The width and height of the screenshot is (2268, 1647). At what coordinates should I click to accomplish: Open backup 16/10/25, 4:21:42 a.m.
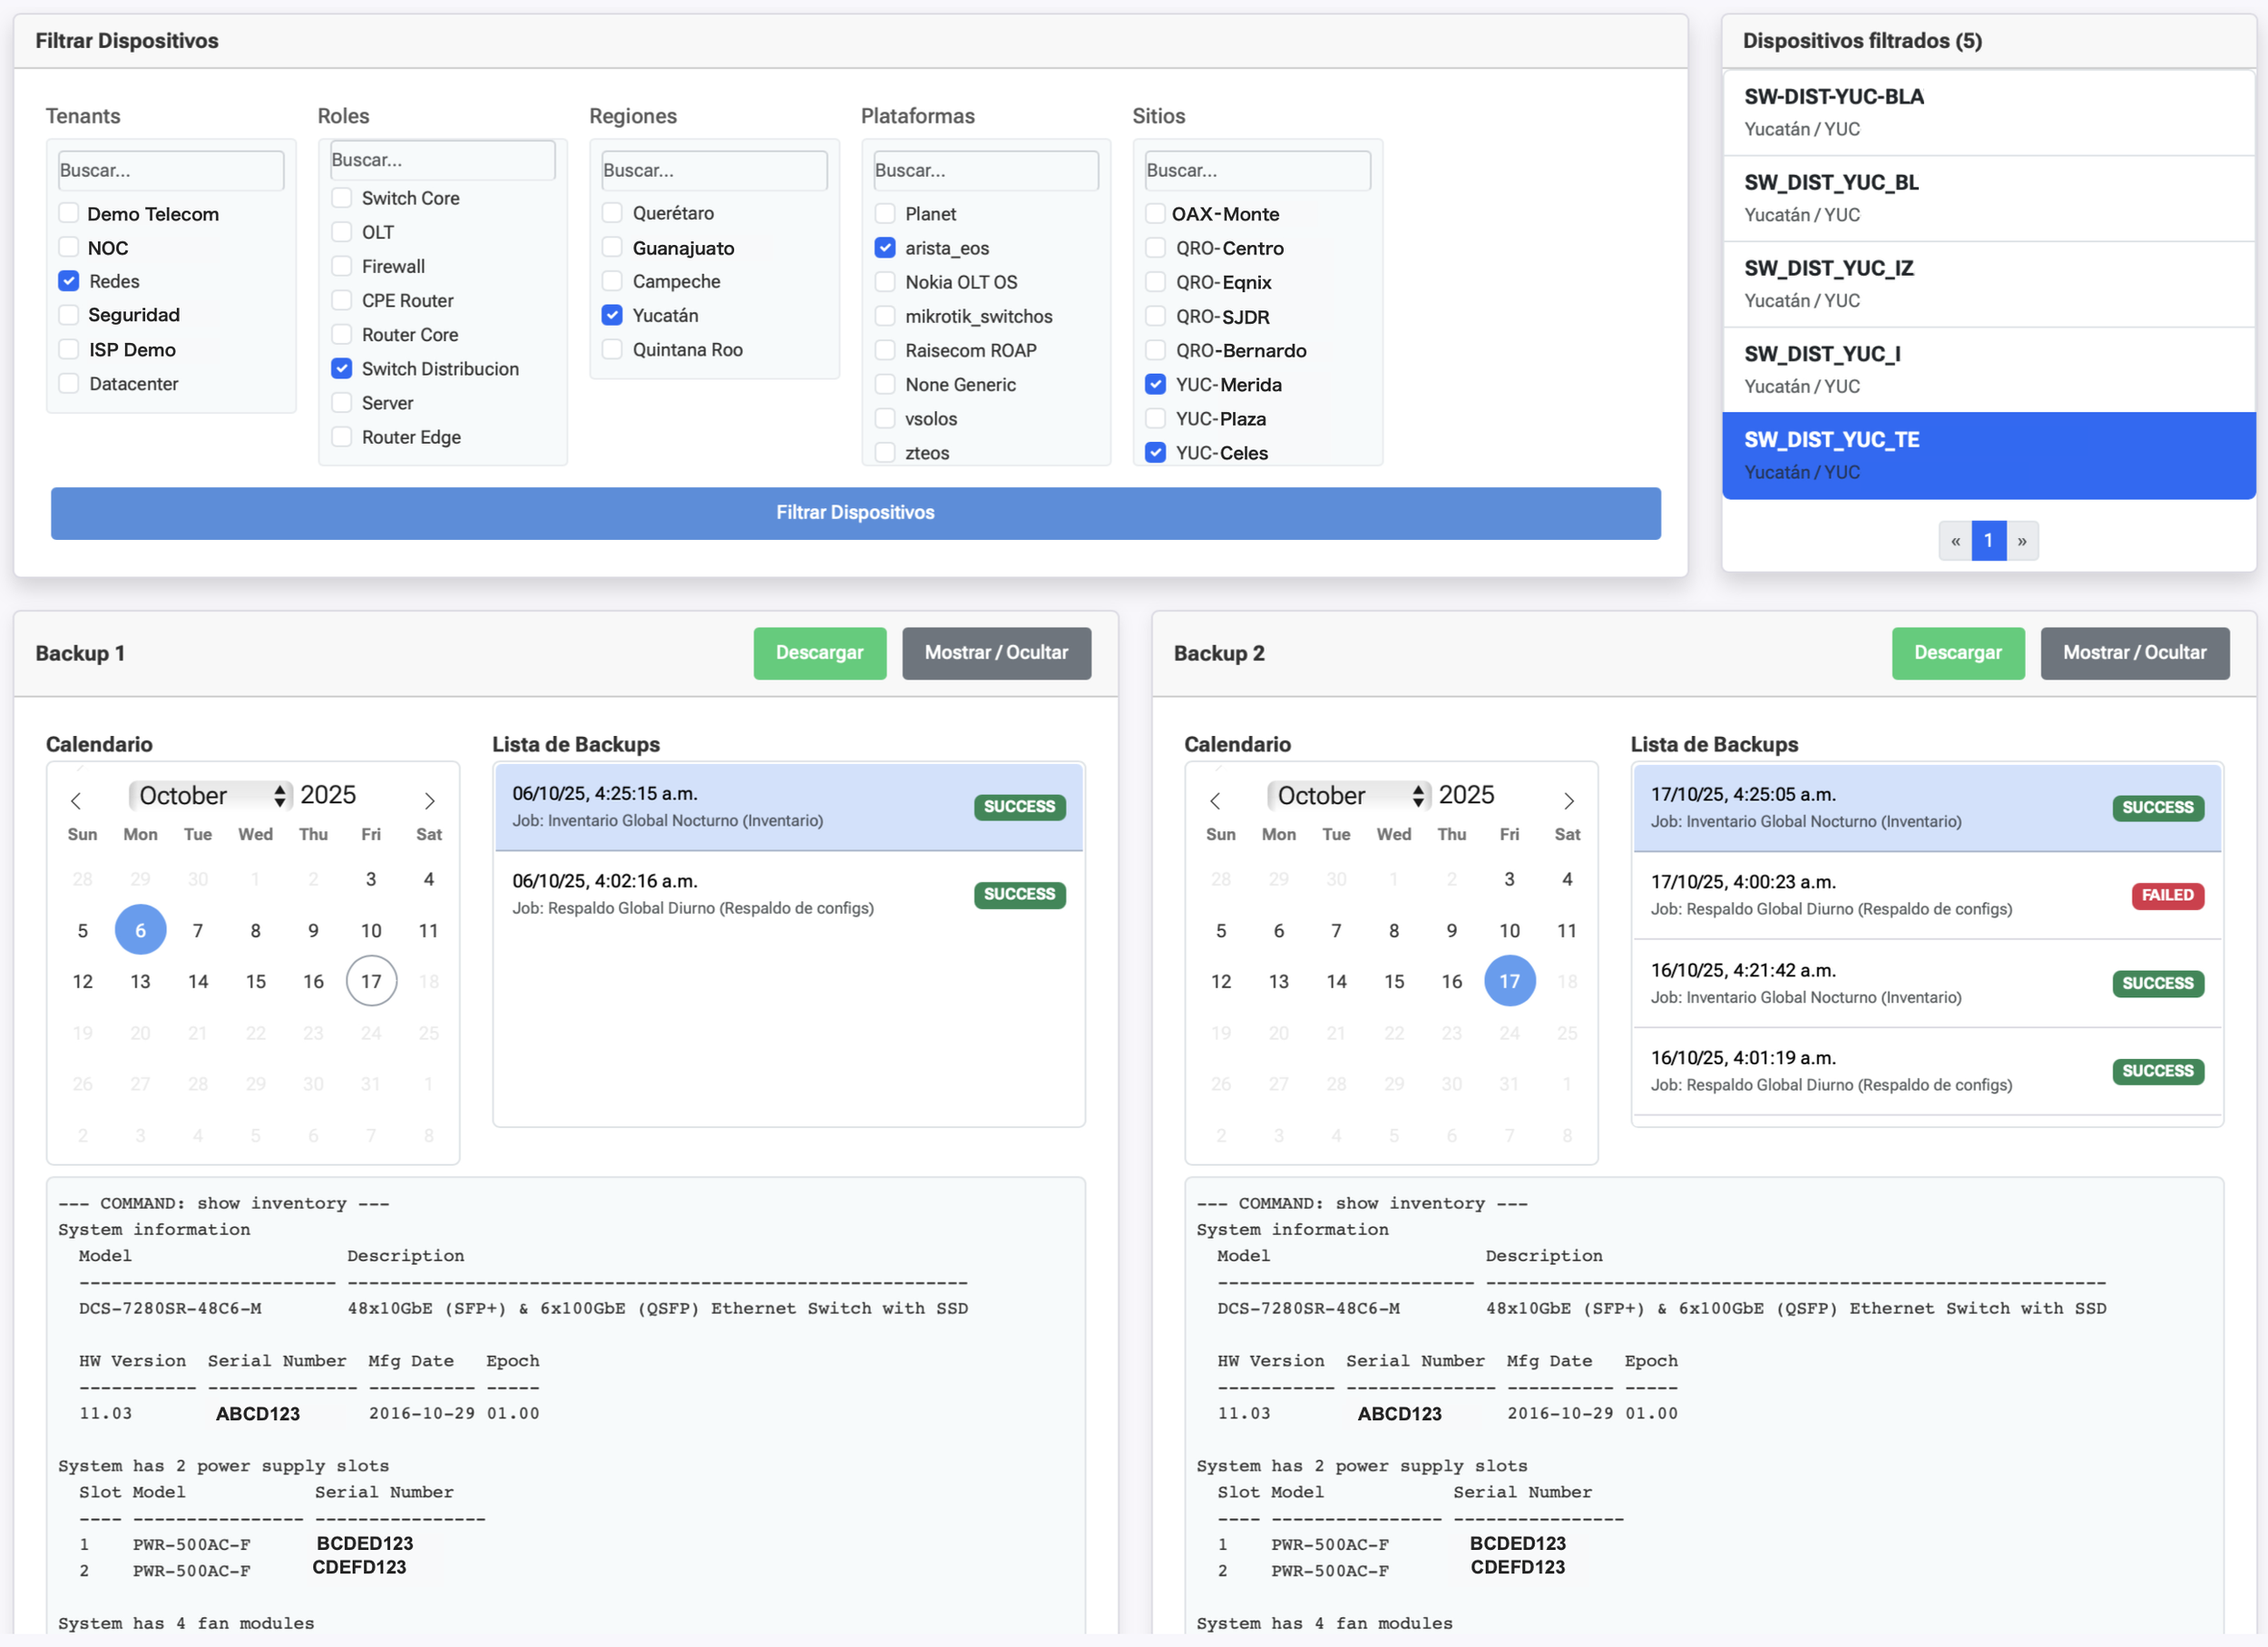[x=1927, y=983]
